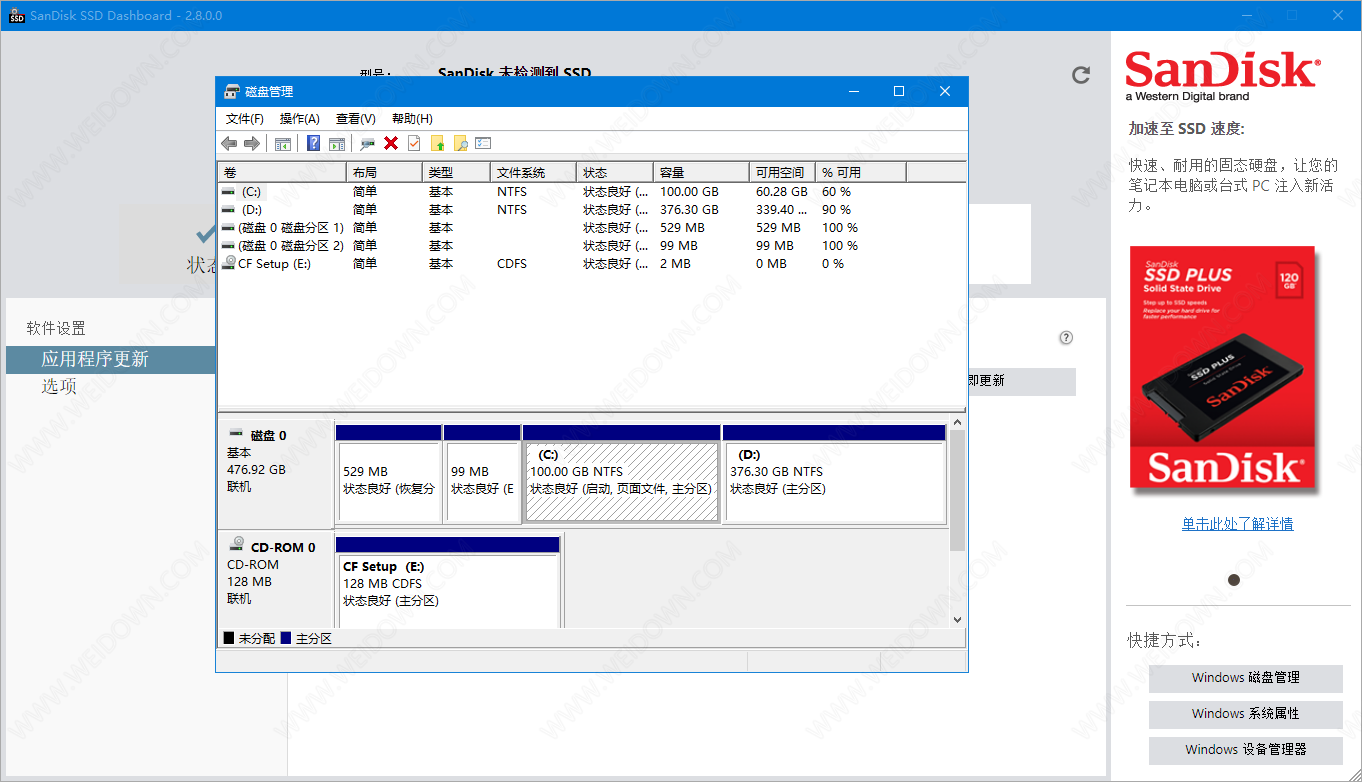Select the (C:) volume row in the list
The height and width of the screenshot is (782, 1362).
592,191
